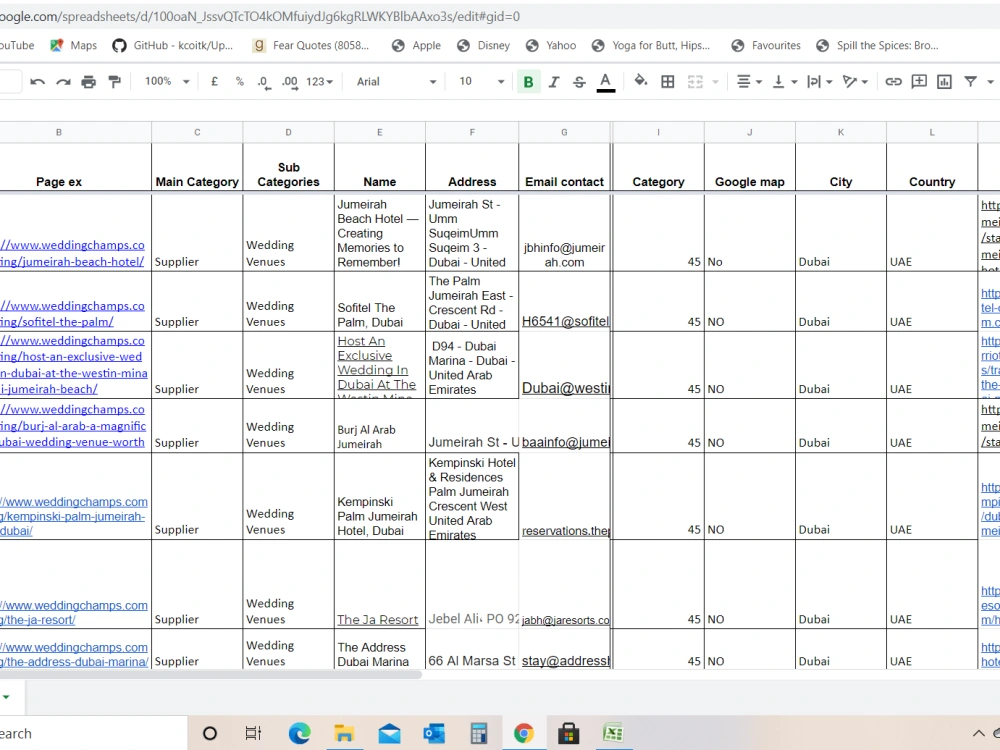This screenshot has height=750, width=1000.
Task: Increase decimal places
Action: pos(290,82)
